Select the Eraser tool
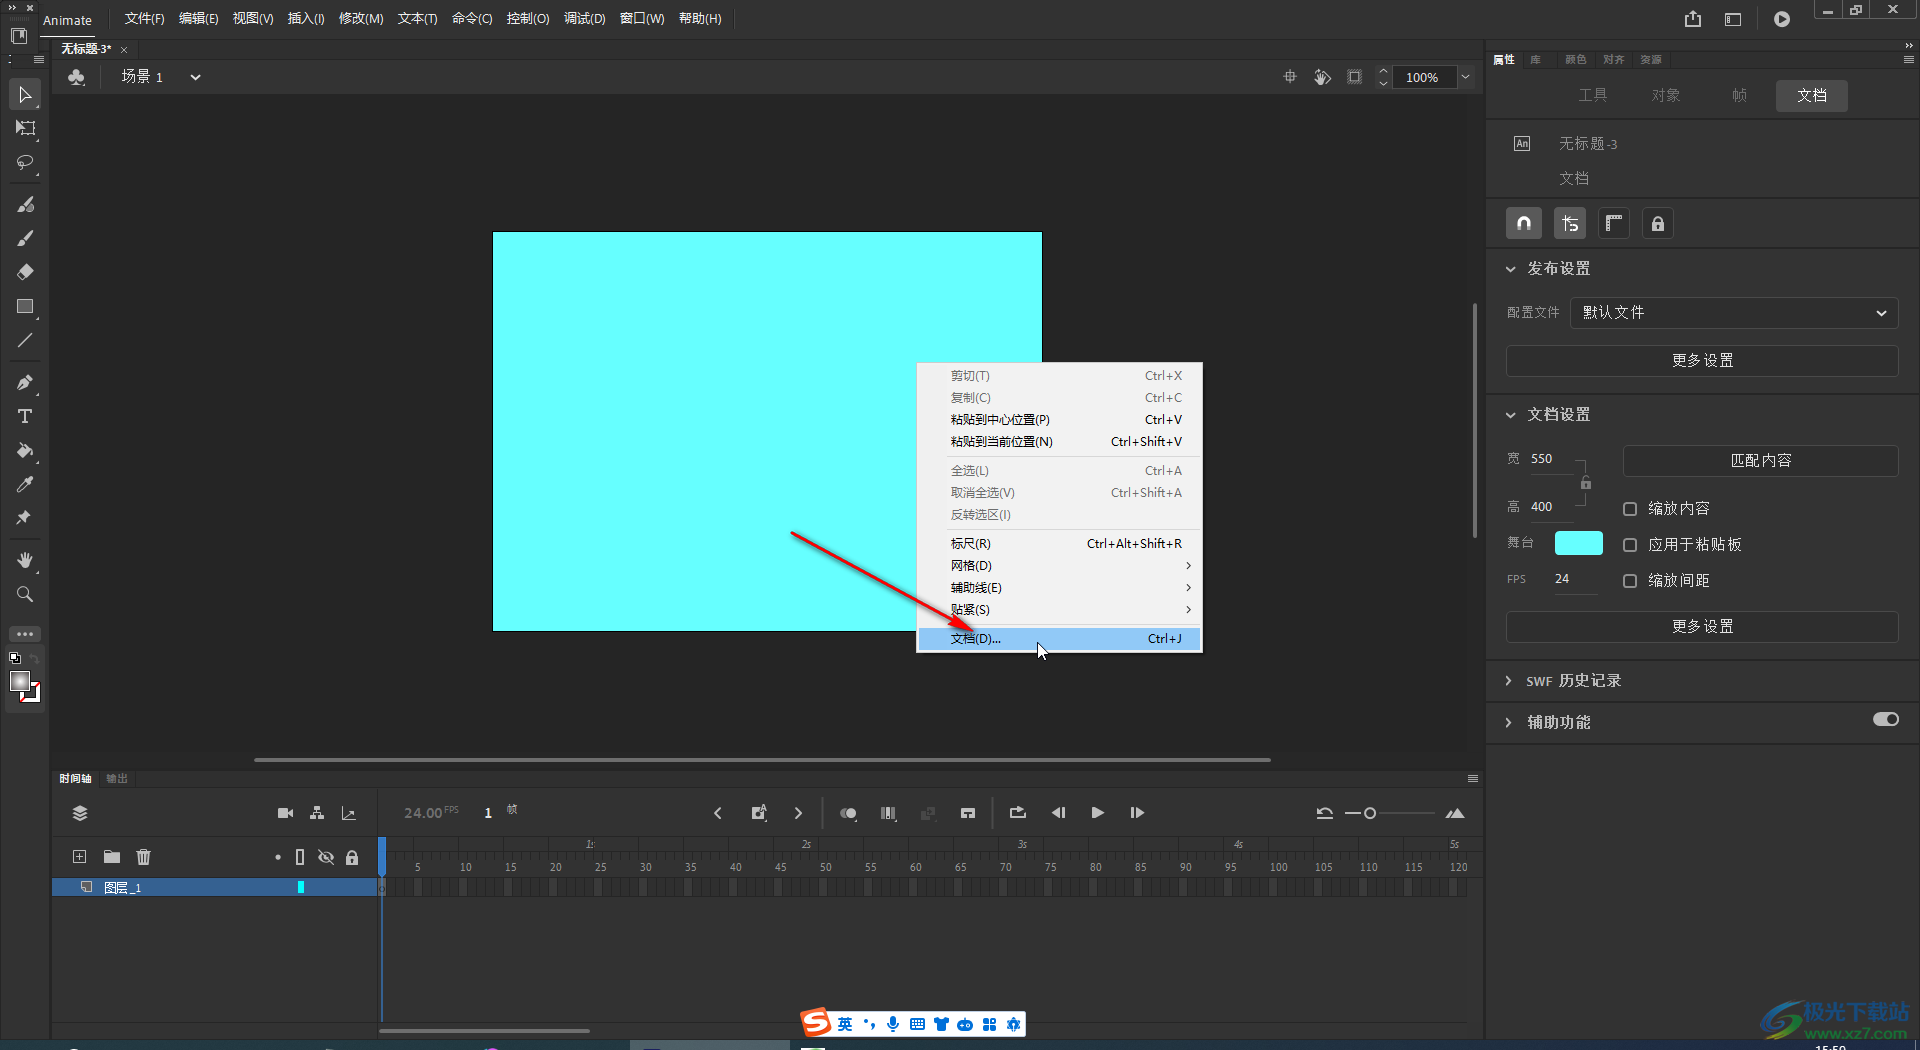 click(25, 272)
